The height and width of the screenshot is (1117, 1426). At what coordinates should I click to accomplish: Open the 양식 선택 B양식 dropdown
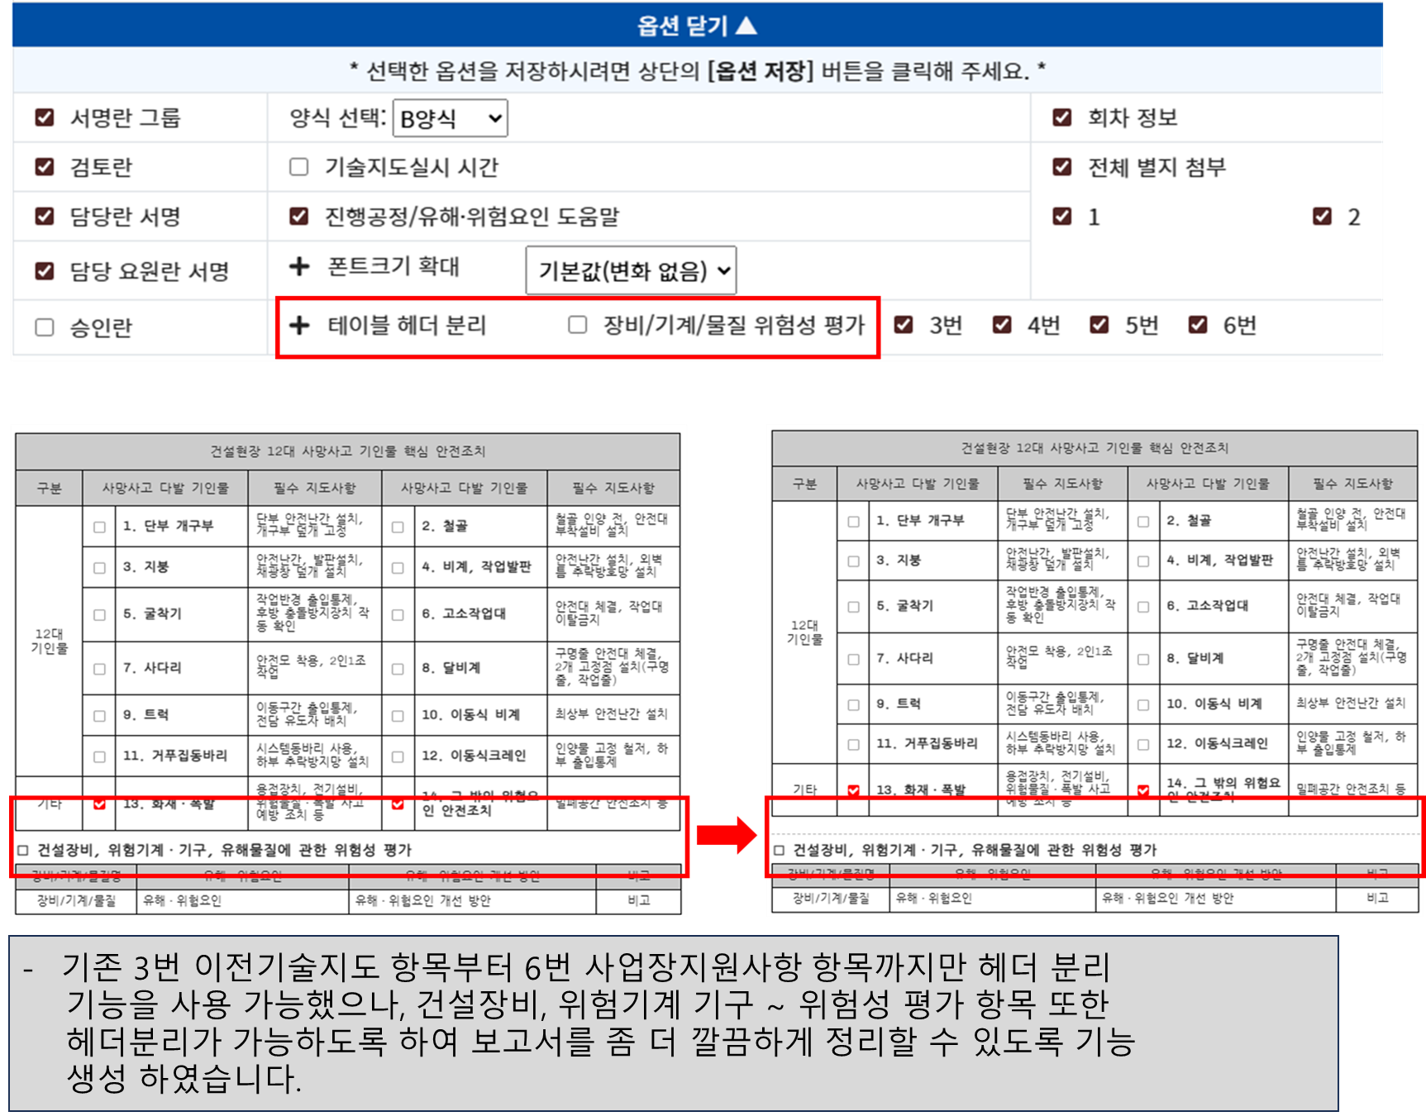point(450,118)
